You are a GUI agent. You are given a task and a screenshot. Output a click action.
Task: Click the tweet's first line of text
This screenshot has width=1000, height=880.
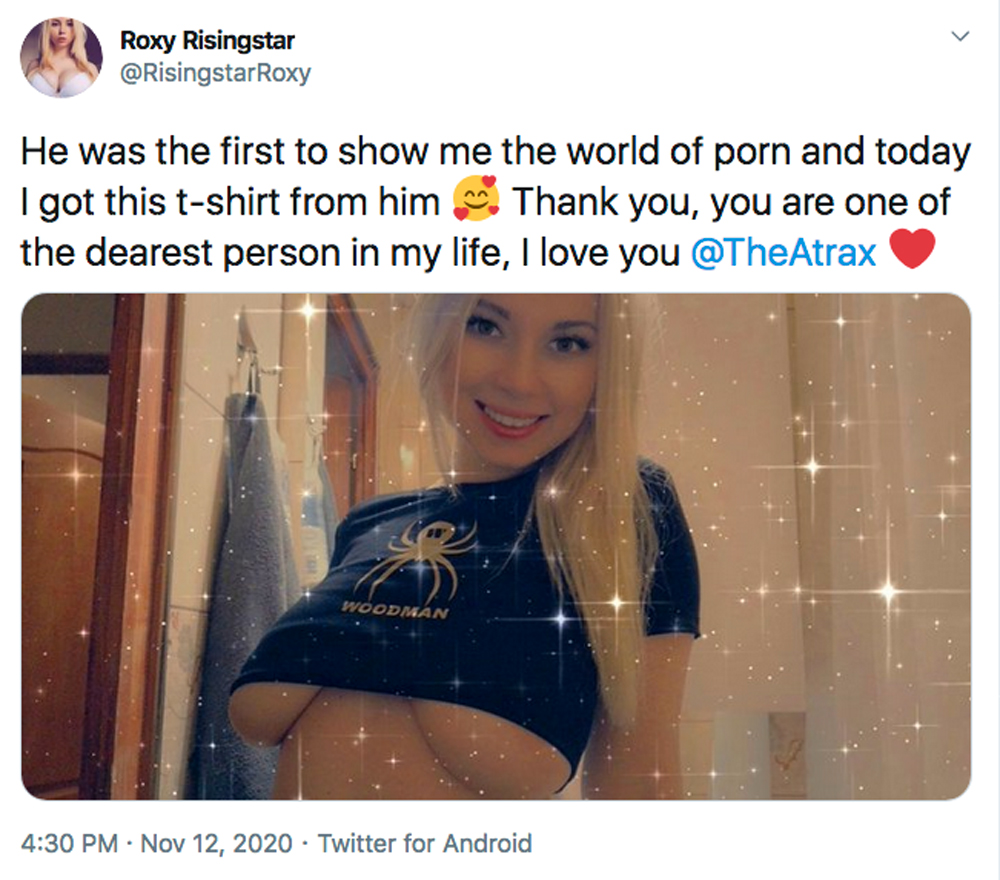496,153
